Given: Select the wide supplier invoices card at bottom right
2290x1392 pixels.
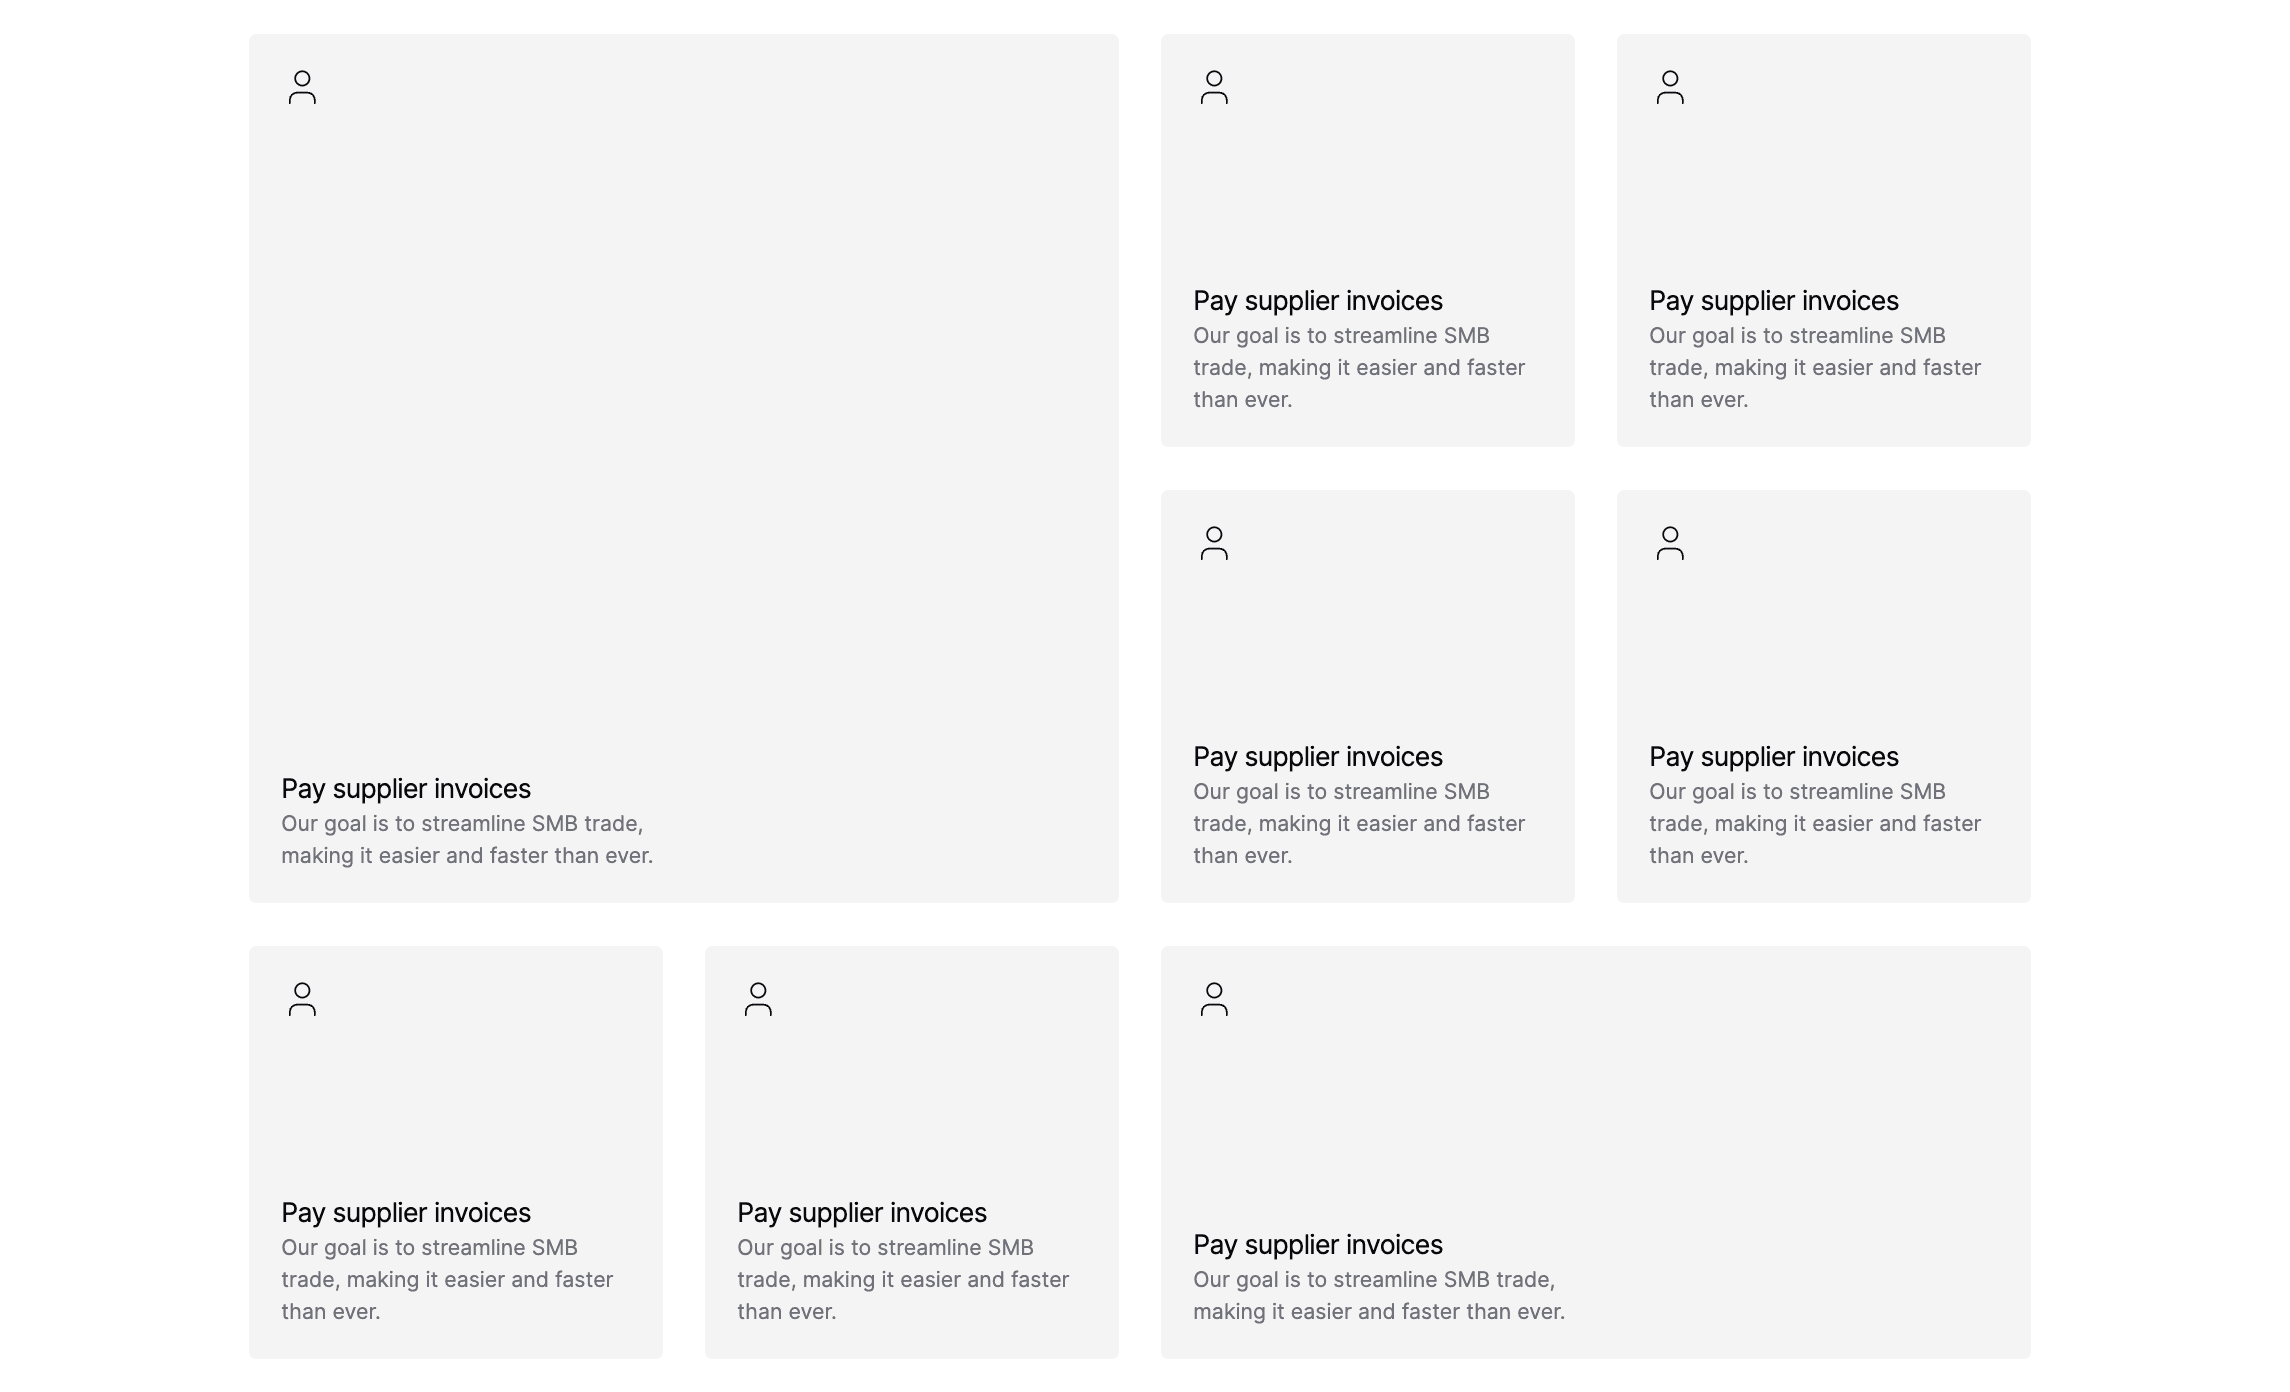Looking at the screenshot, I should tap(1700, 1100).
